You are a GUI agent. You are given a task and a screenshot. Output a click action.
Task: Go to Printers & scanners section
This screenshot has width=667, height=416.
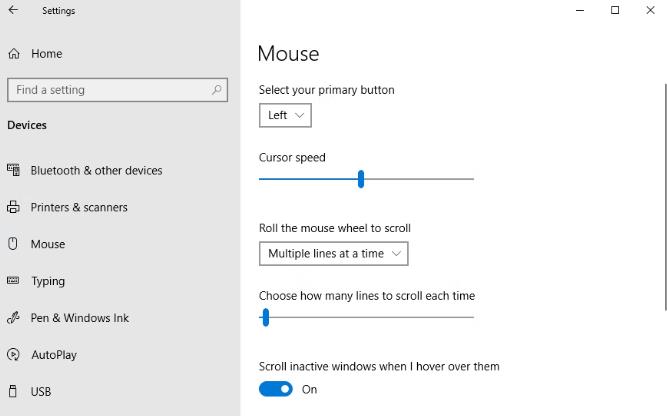79,207
